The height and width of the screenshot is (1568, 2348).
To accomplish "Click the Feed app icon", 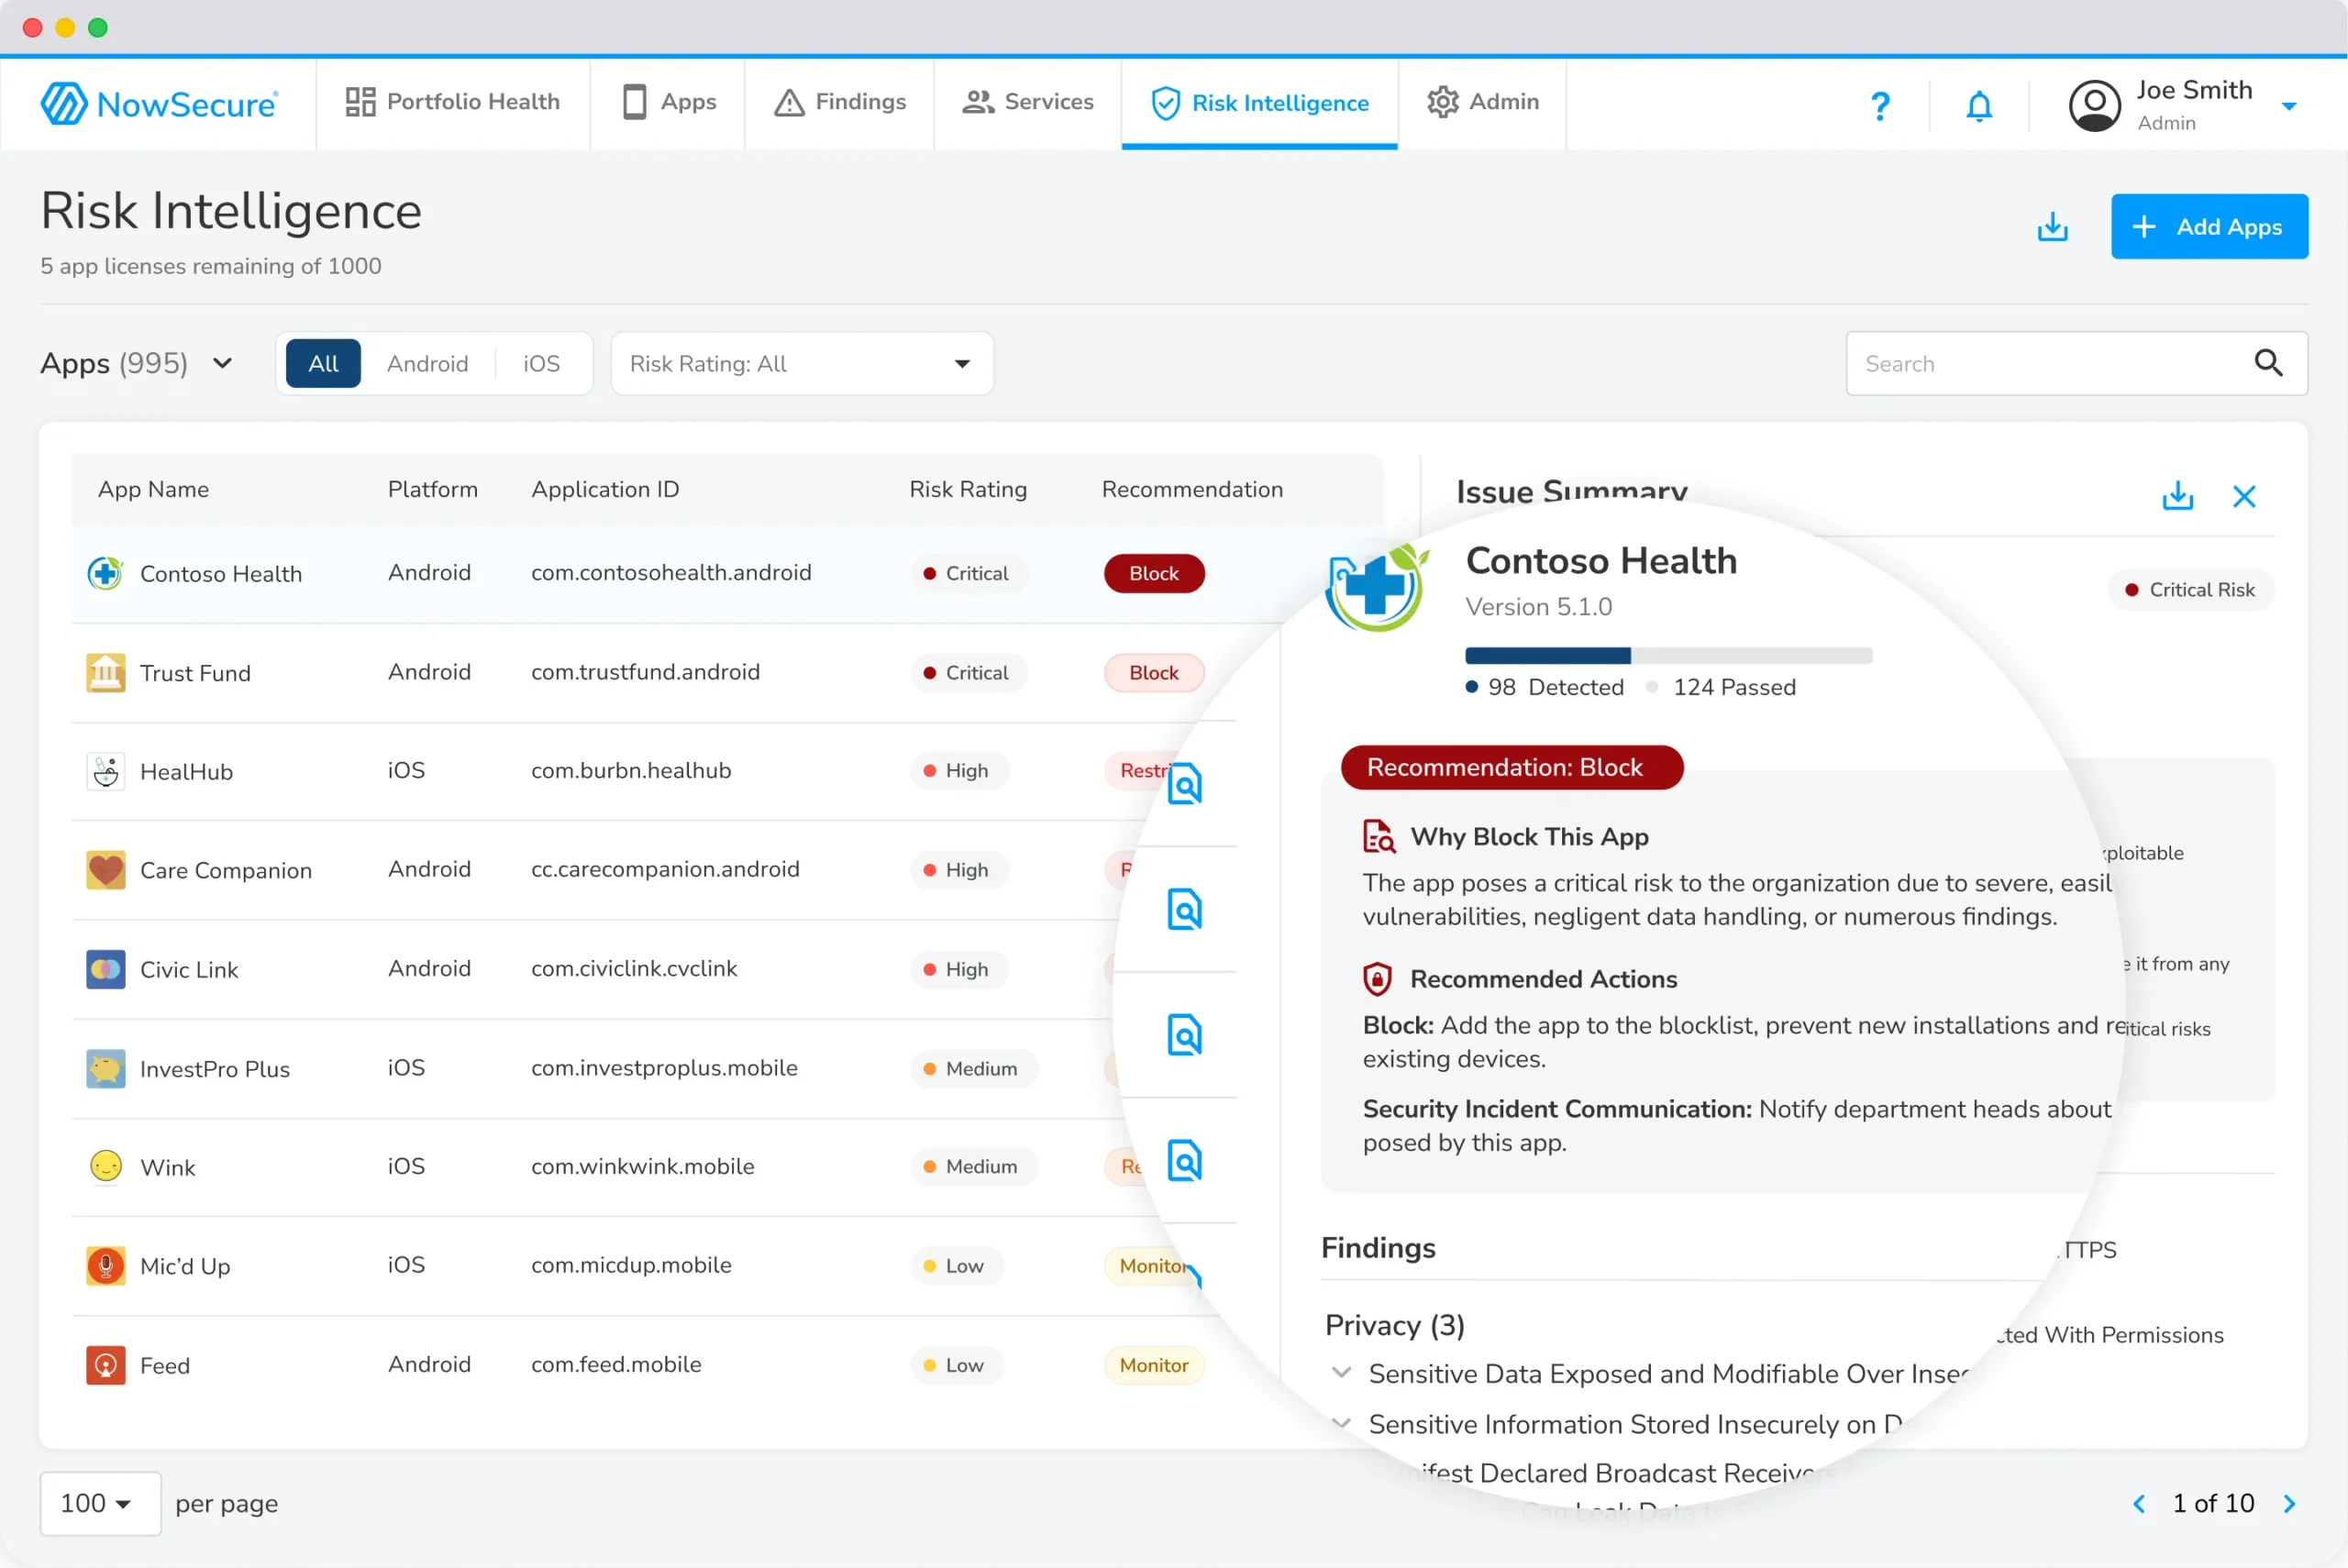I will pyautogui.click(x=105, y=1365).
